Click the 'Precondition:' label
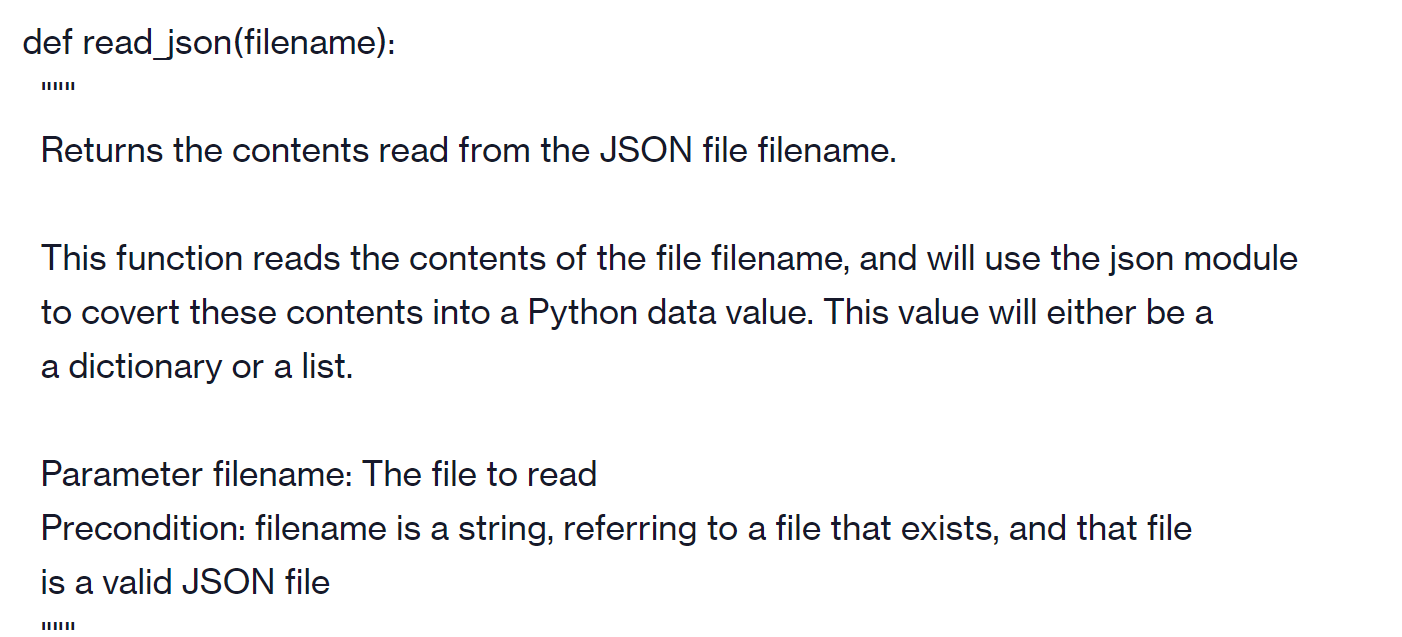Screen dimensions: 1402x637 (x=143, y=527)
